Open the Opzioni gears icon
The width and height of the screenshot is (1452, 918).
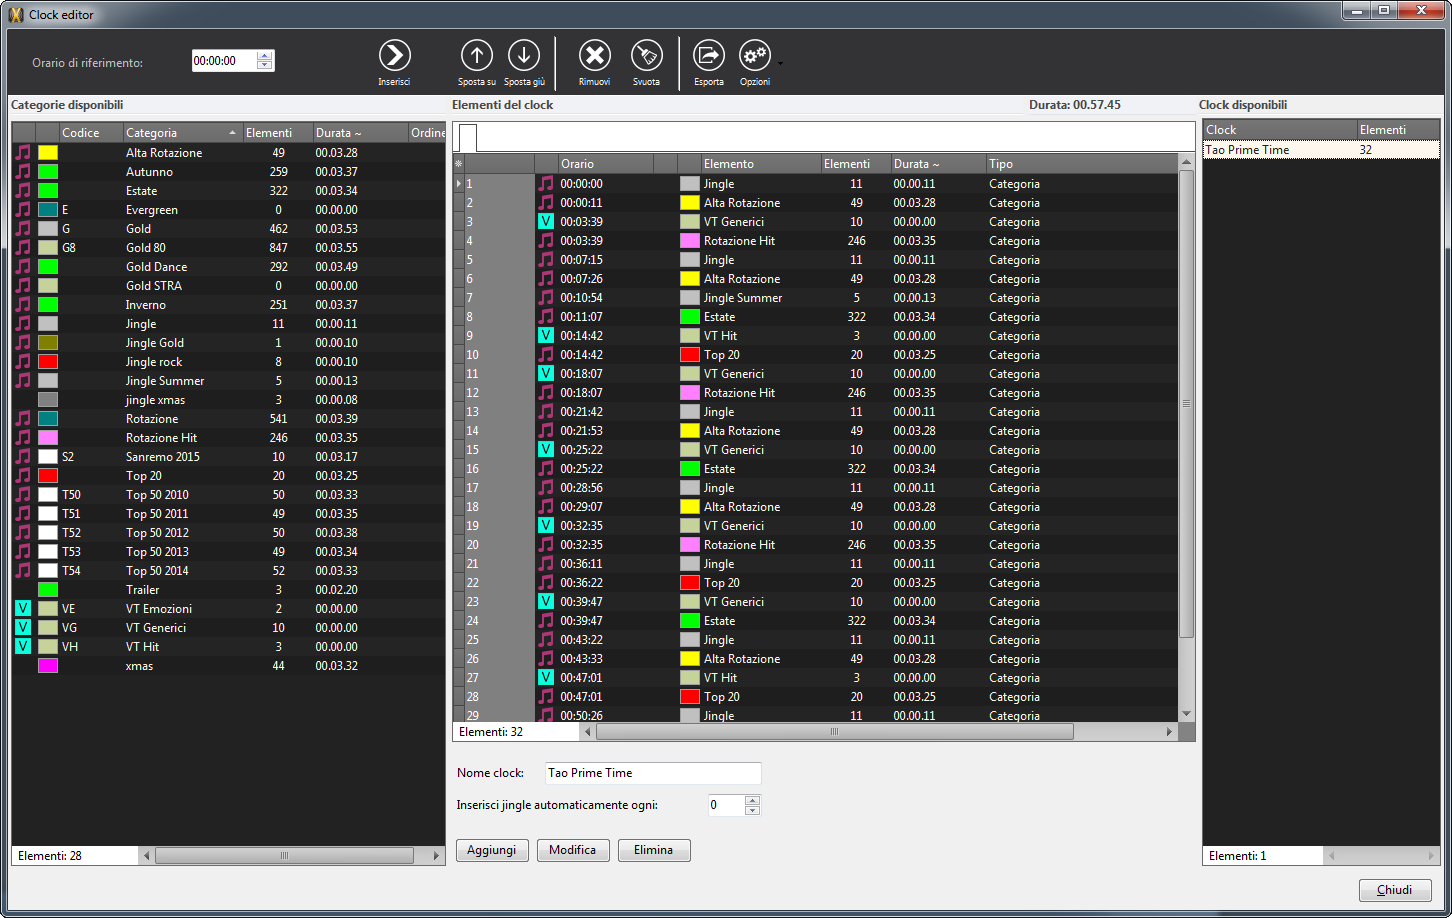tap(755, 56)
